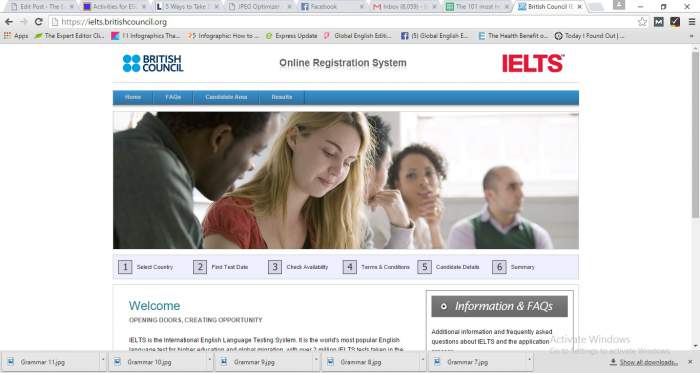This screenshot has height=373, width=700.
Task: Open the Expert Editor bookmark
Action: (69, 36)
